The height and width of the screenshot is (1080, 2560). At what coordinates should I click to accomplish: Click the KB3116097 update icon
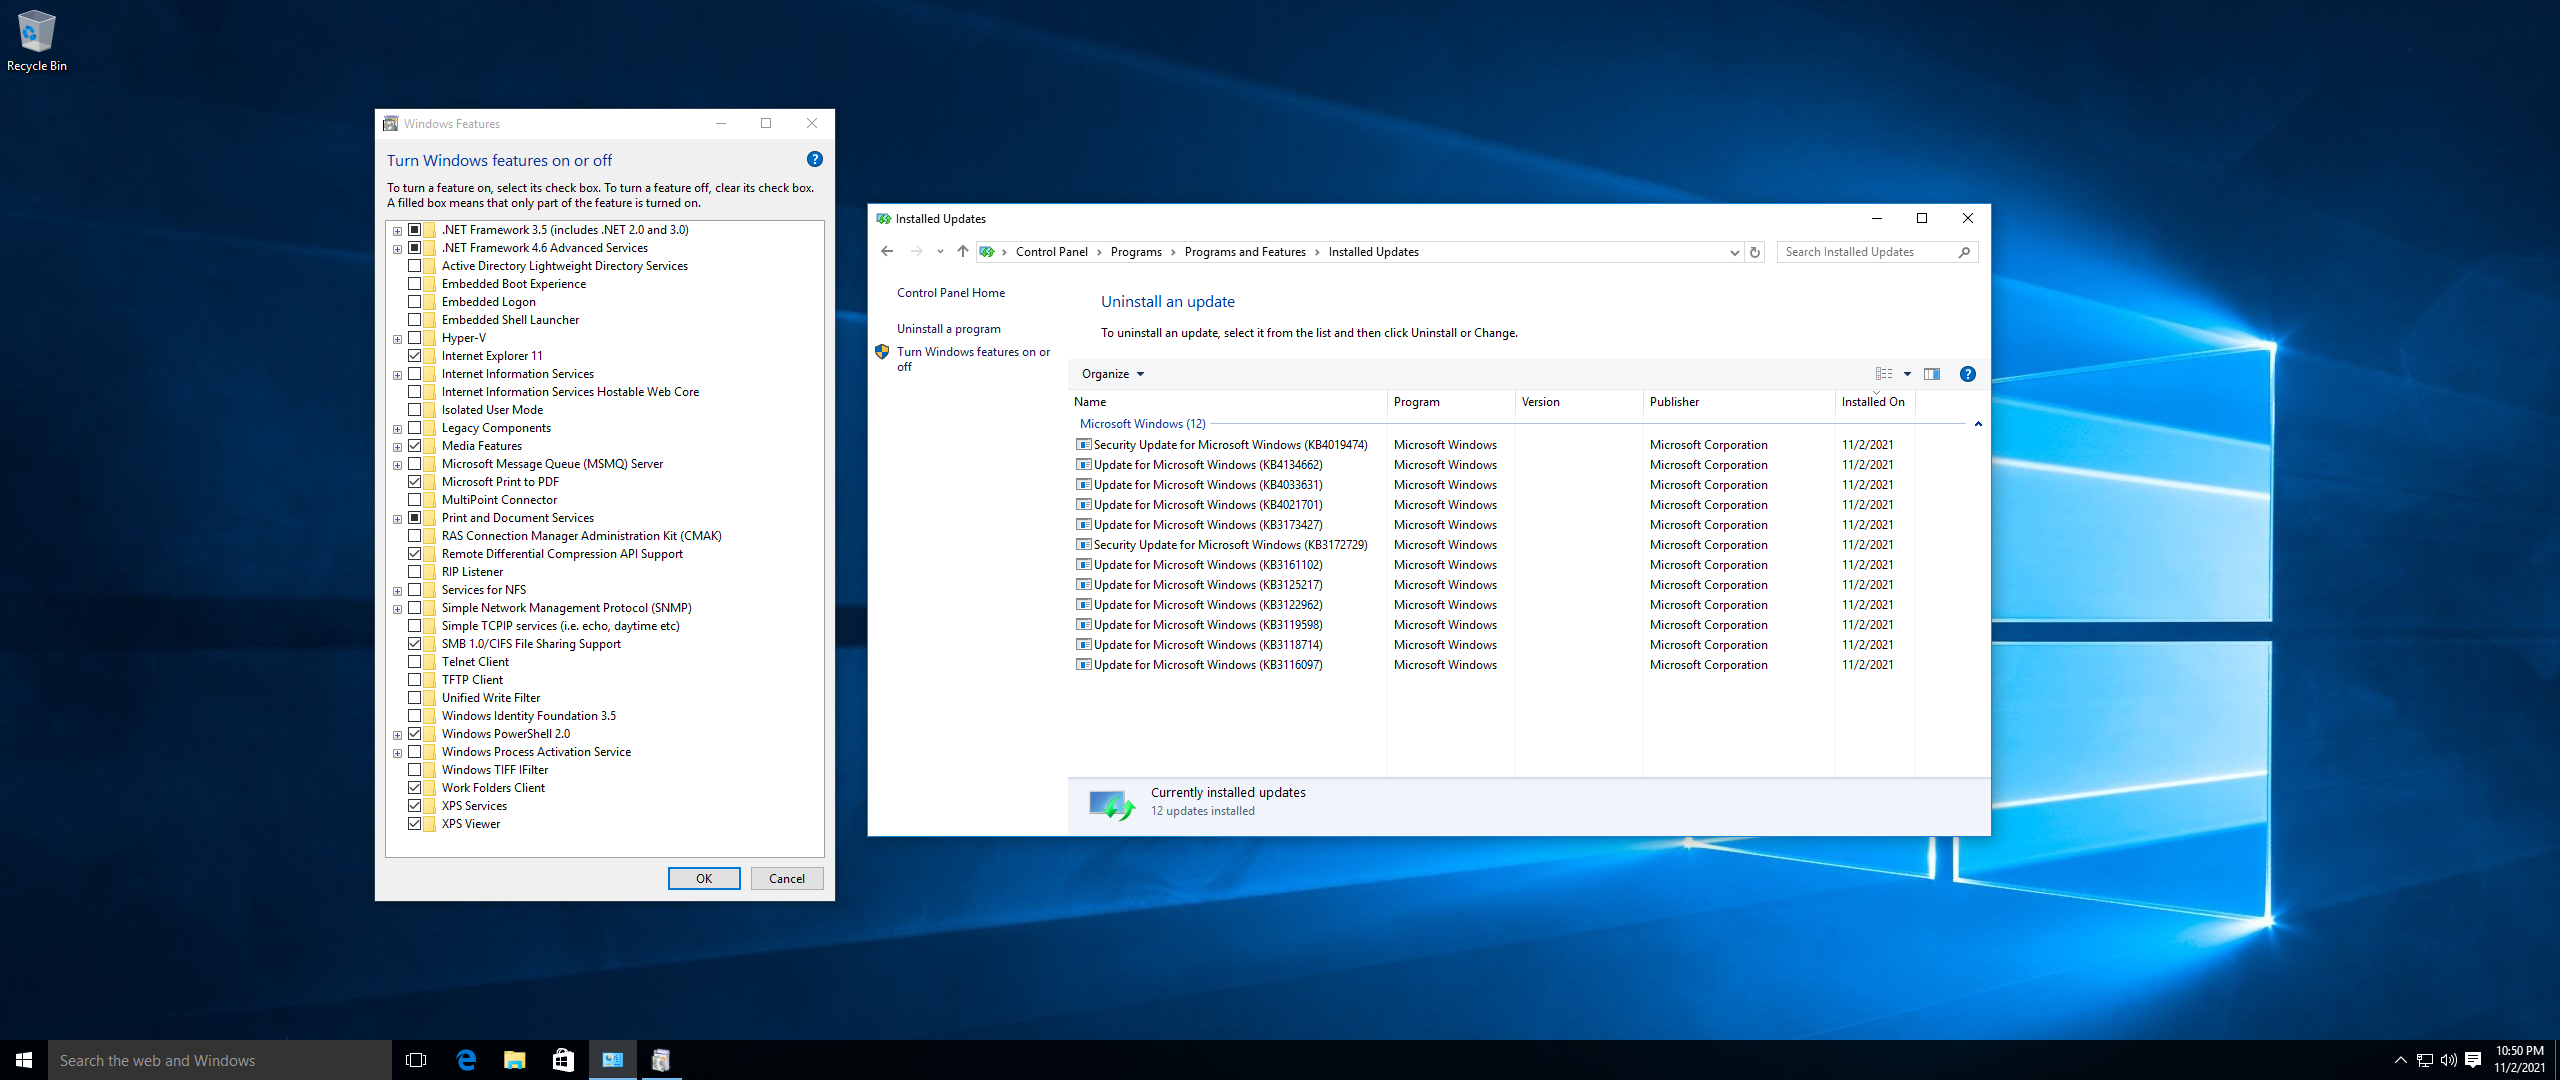[1083, 665]
